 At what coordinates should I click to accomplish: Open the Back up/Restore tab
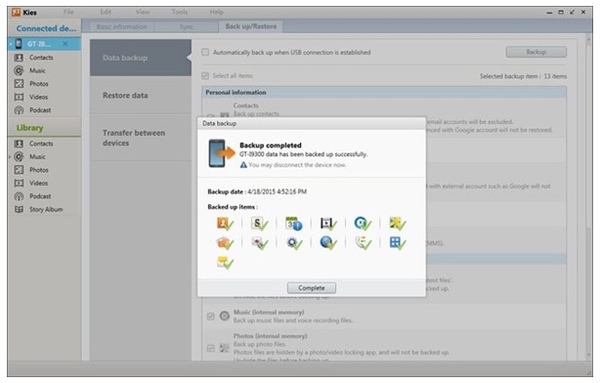coord(251,26)
